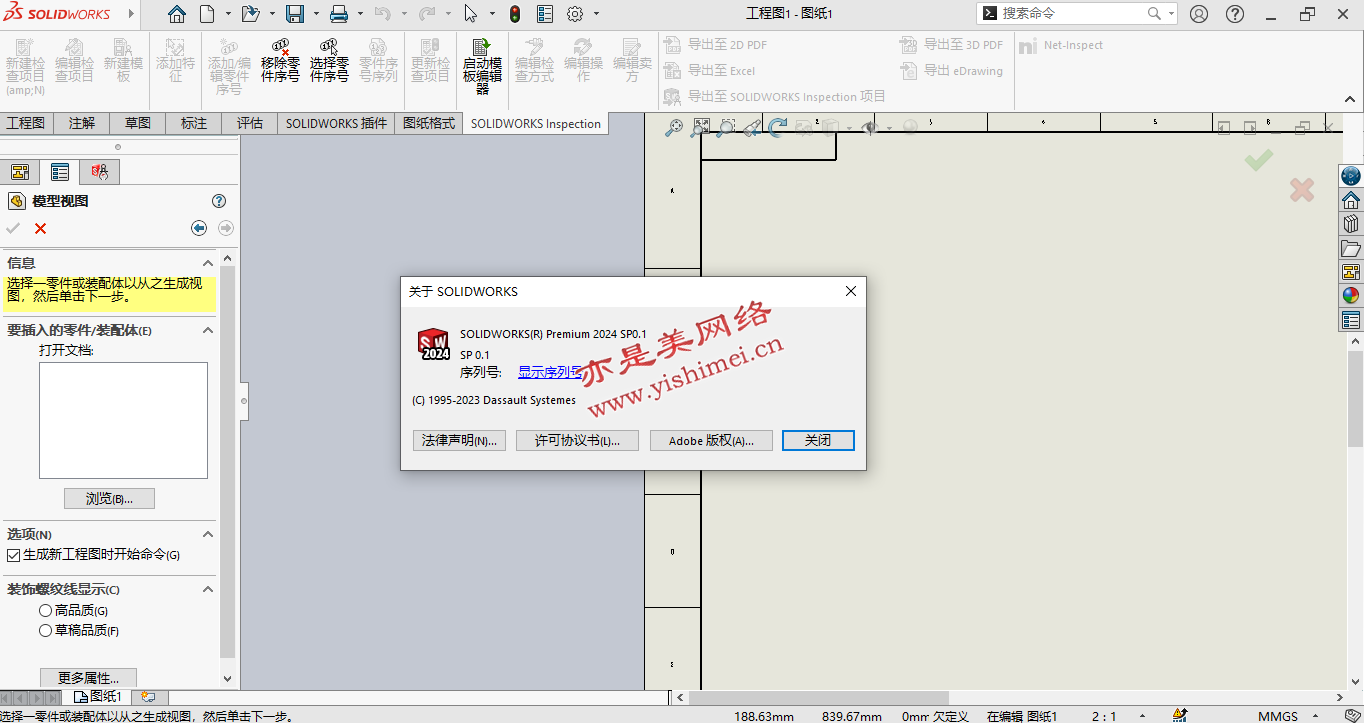The height and width of the screenshot is (723, 1364).
Task: Click the 许可协议书 button
Action: tap(577, 440)
